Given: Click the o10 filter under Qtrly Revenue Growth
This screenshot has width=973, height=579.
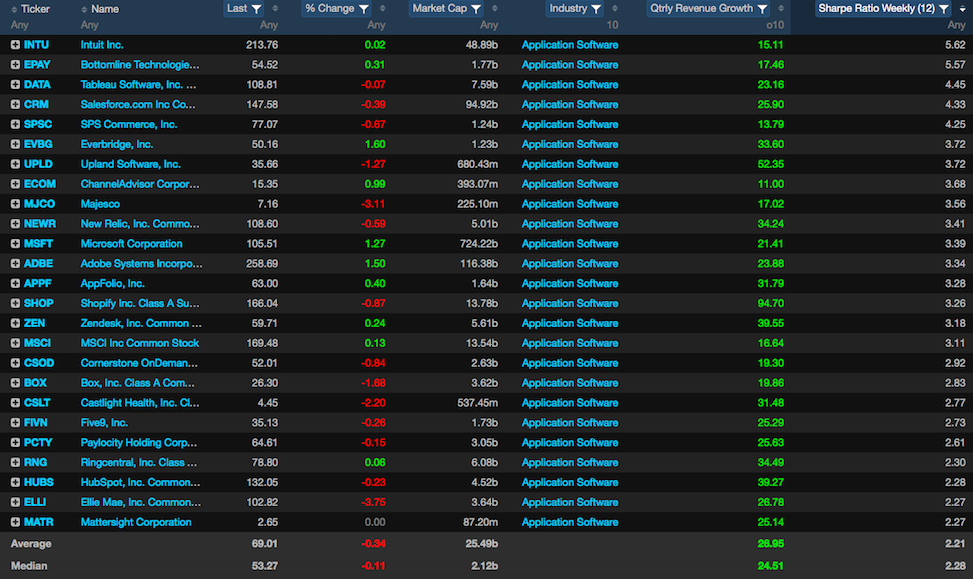Looking at the screenshot, I should (775, 25).
